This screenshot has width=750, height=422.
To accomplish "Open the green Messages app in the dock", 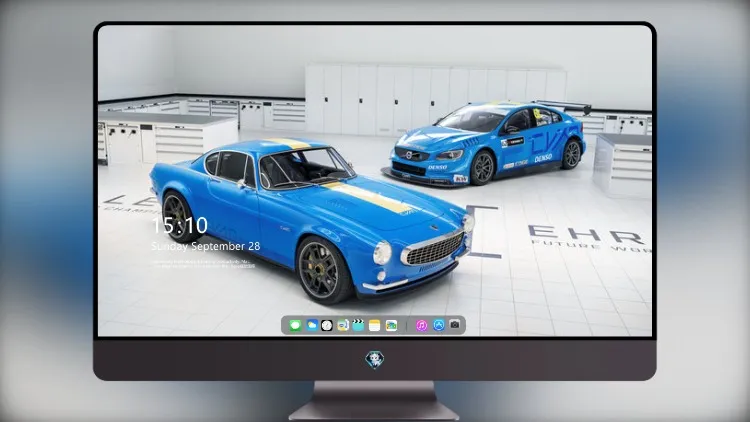I will tap(295, 325).
